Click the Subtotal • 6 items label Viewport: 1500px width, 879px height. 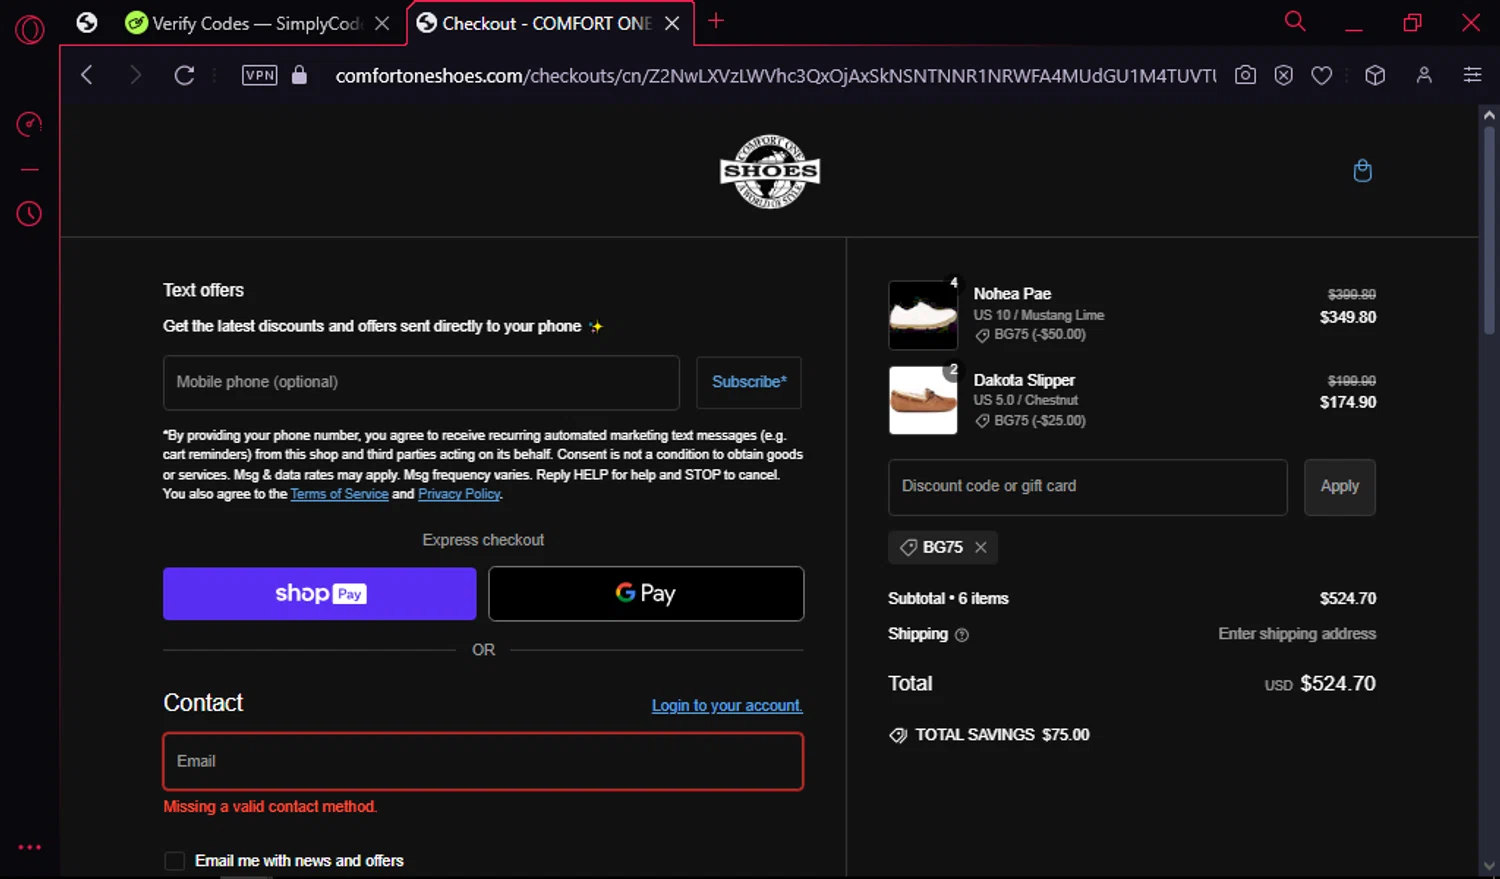(948, 599)
